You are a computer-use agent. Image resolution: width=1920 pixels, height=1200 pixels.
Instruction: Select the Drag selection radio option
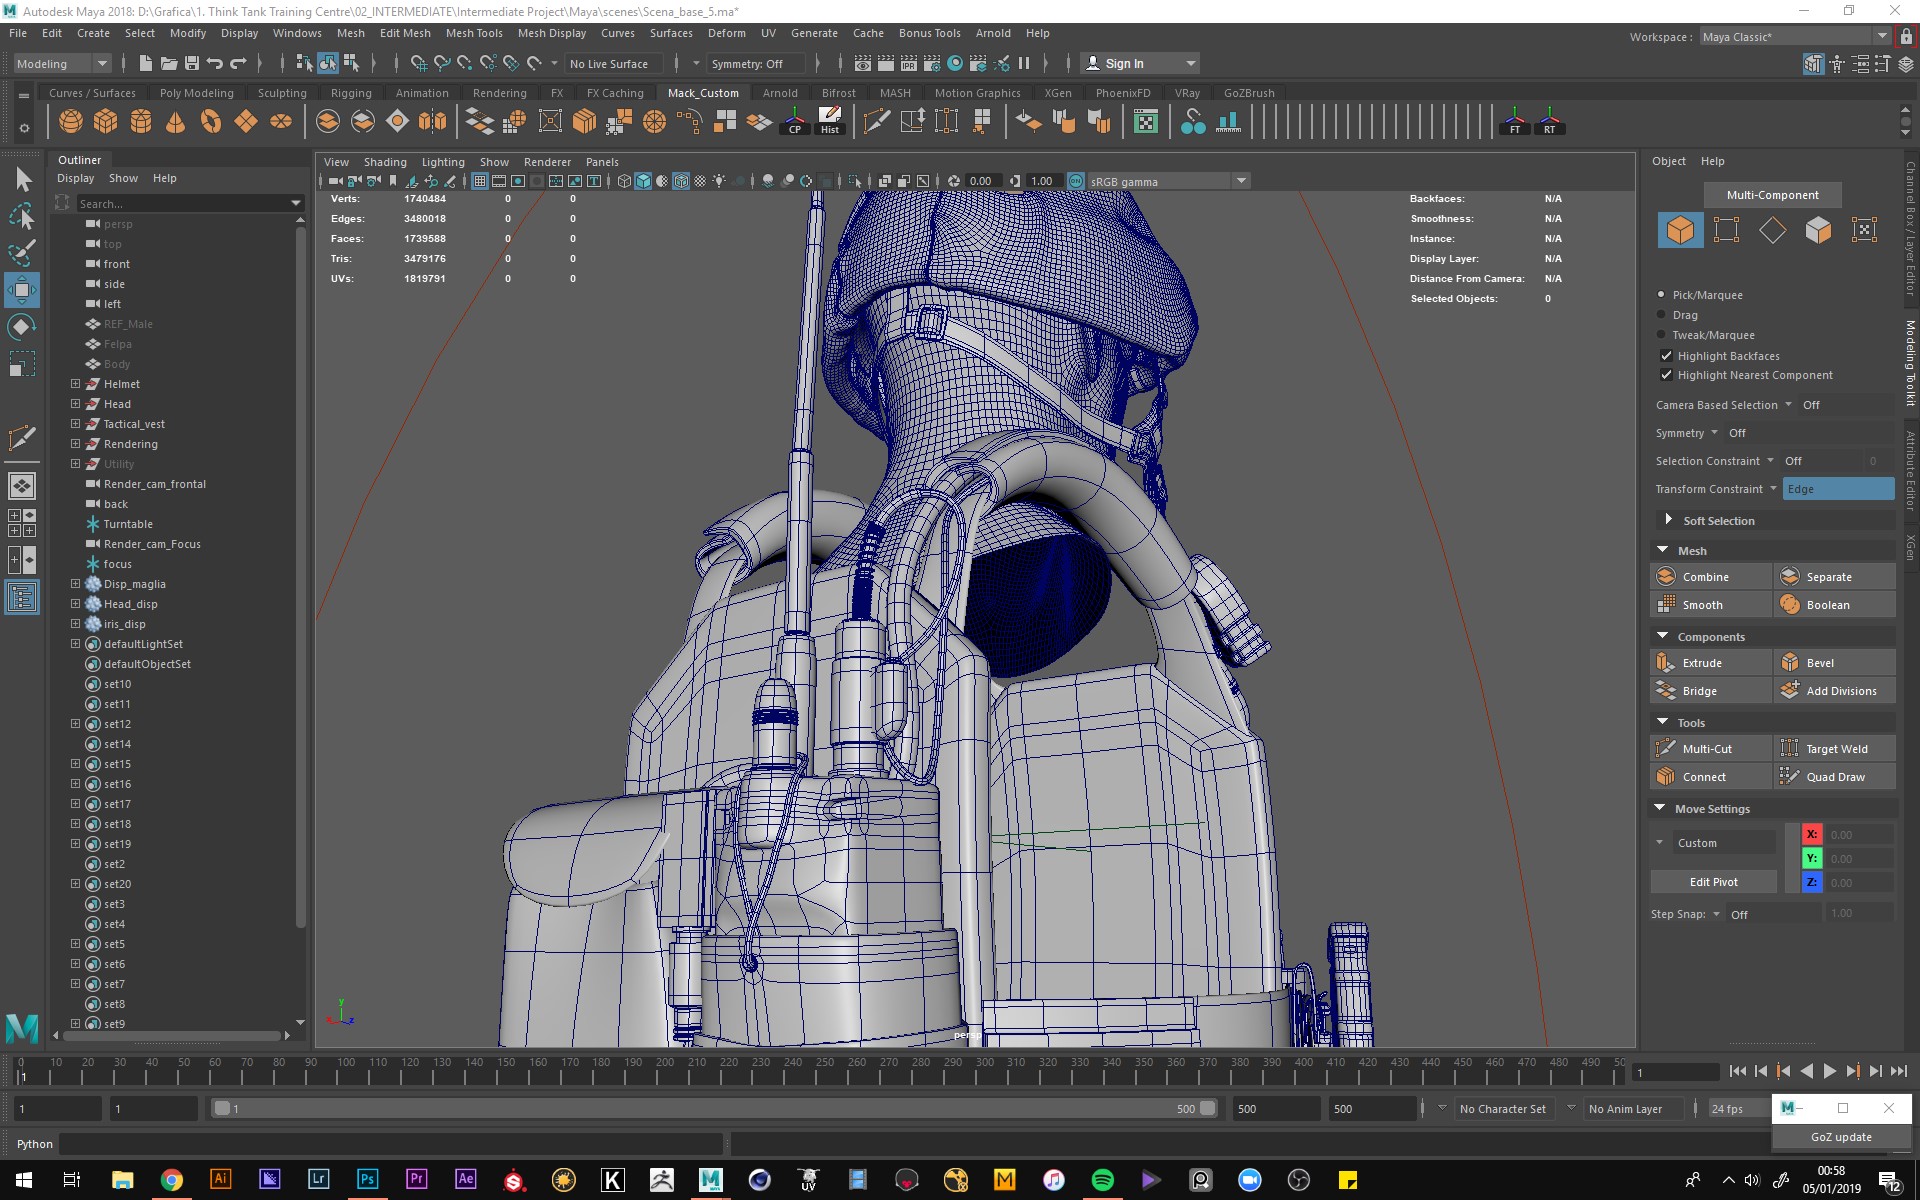tap(1662, 315)
